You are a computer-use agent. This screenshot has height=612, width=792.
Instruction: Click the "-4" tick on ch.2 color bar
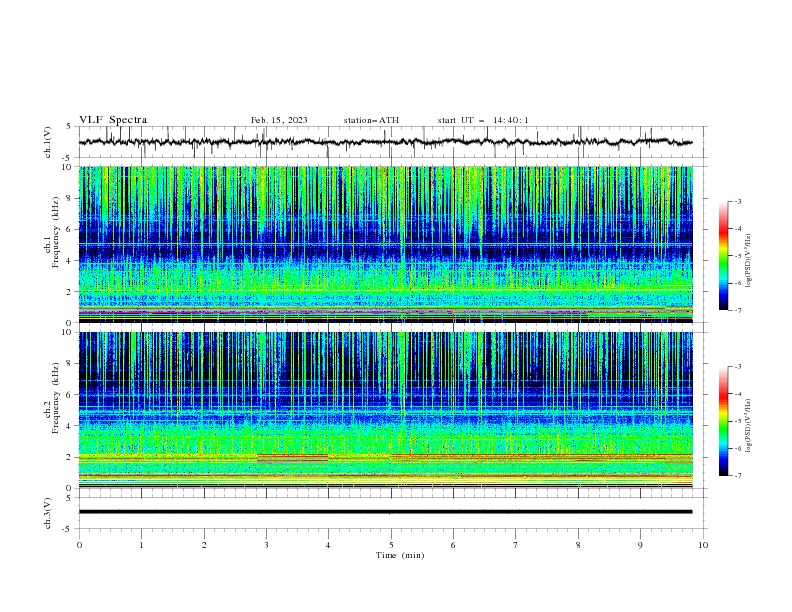click(x=738, y=394)
